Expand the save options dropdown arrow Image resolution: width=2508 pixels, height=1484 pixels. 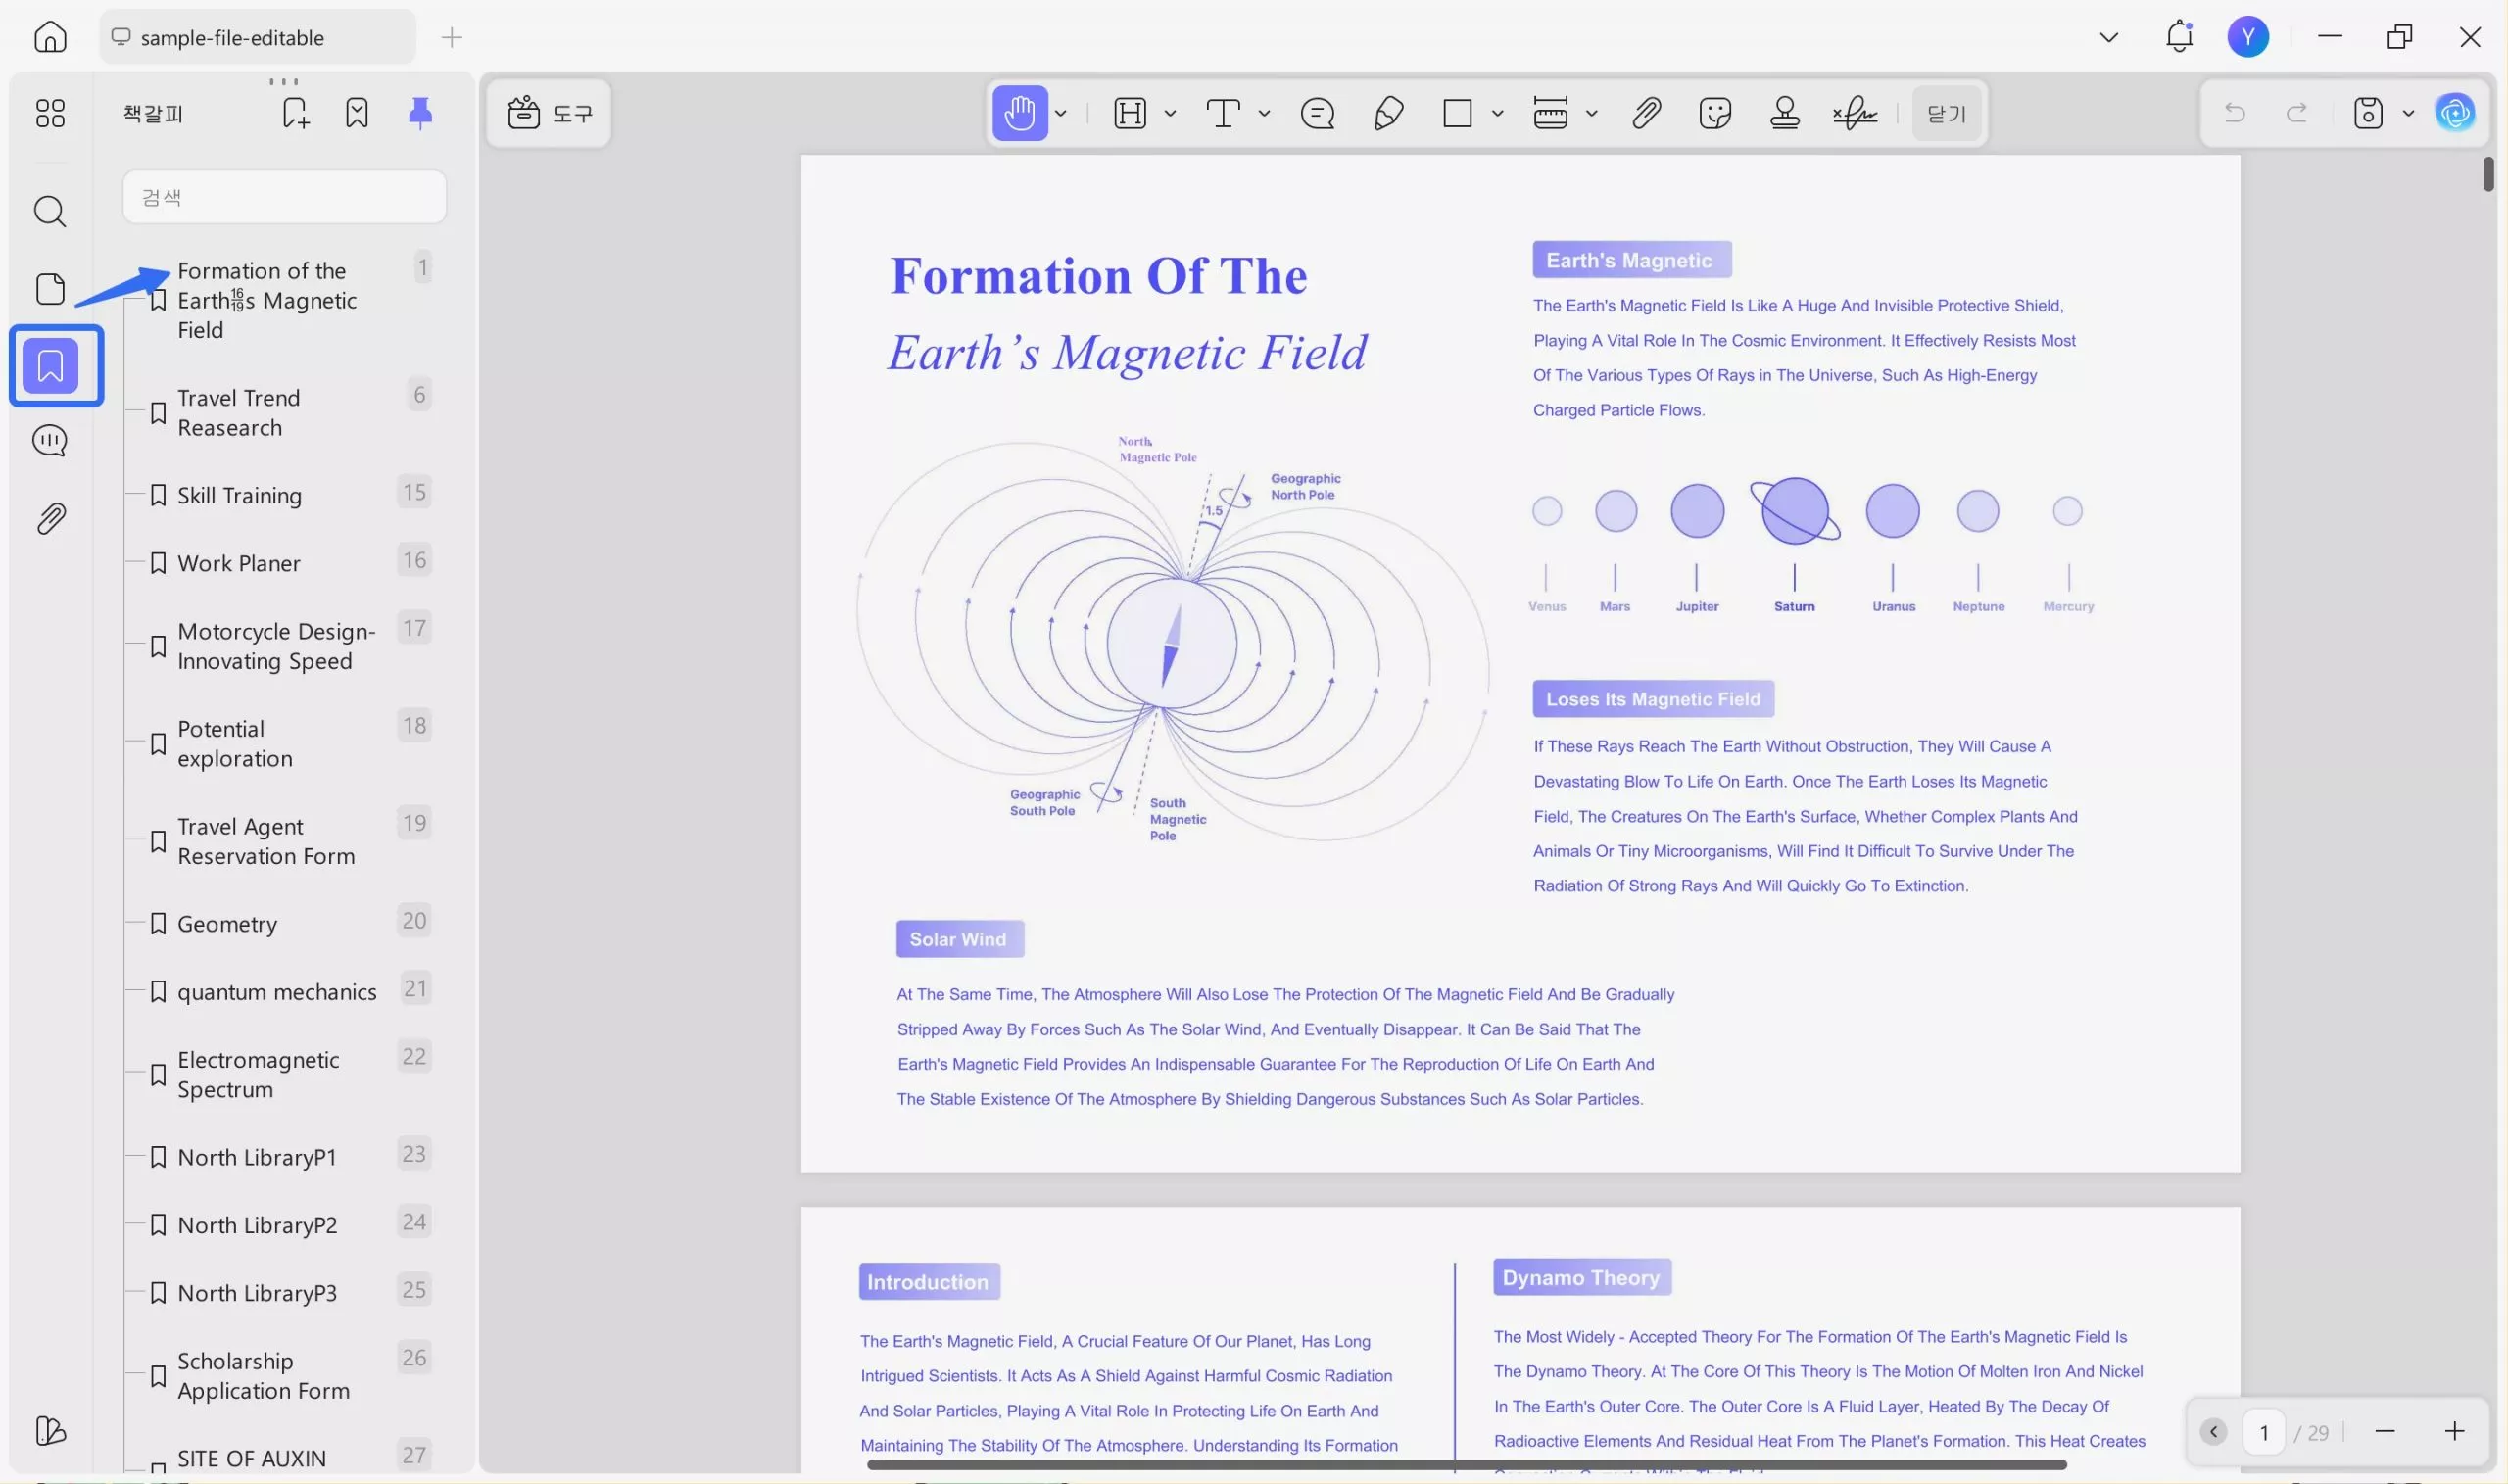click(x=2408, y=113)
